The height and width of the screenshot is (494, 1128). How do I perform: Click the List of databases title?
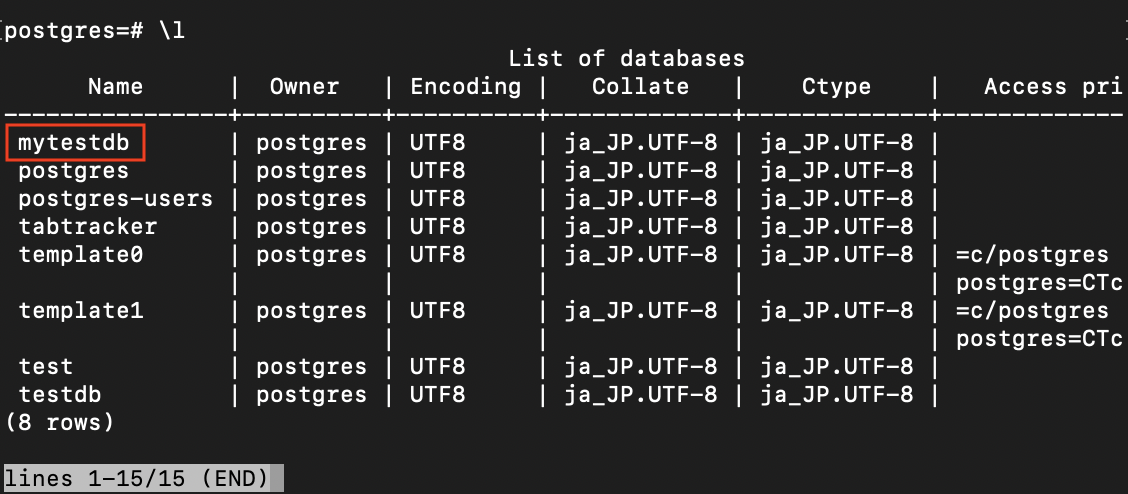627,58
